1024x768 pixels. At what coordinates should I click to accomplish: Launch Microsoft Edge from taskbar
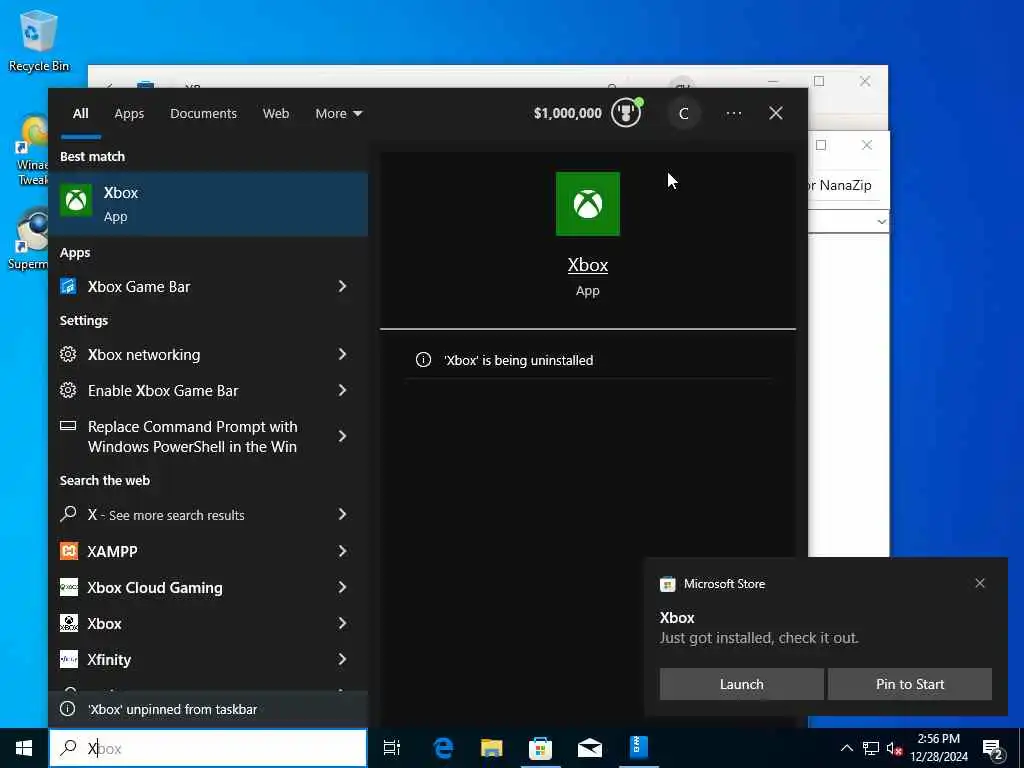[443, 748]
